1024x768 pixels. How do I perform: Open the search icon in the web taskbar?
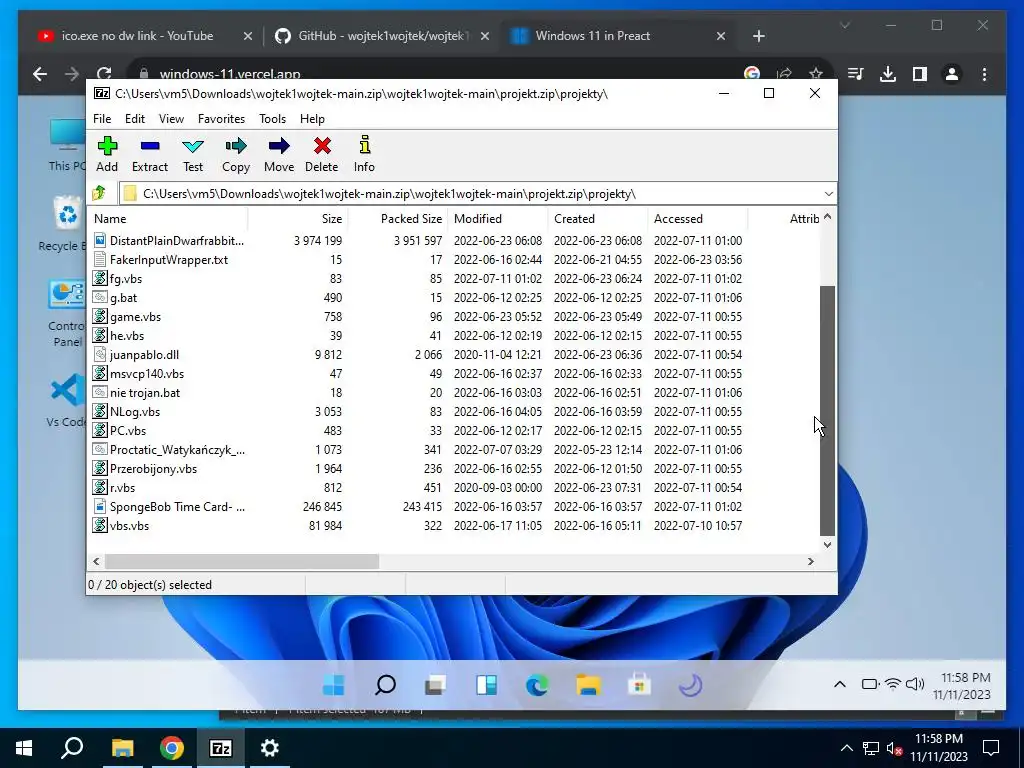click(x=385, y=685)
